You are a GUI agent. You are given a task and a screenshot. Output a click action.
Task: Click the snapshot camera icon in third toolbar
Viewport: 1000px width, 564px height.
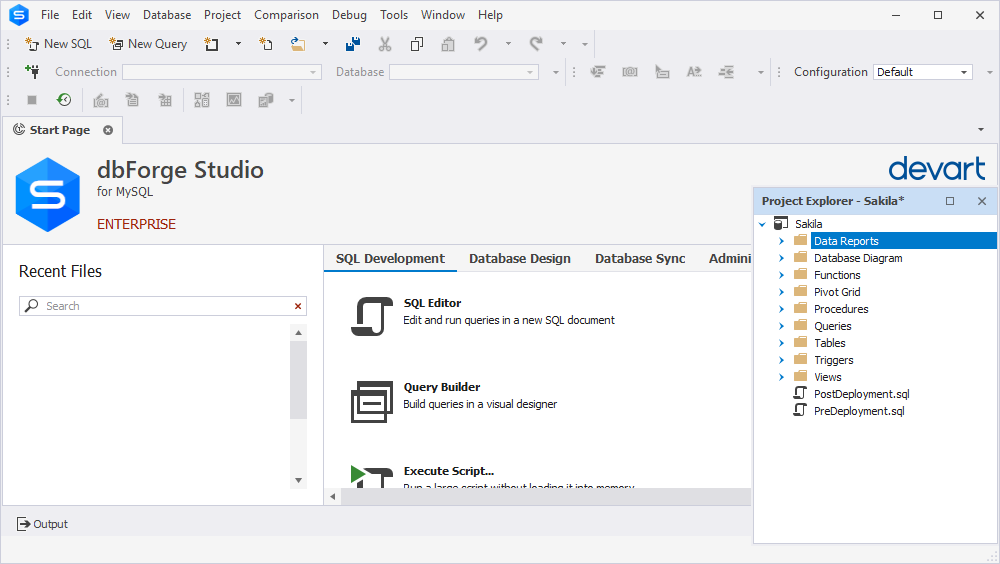coord(101,100)
